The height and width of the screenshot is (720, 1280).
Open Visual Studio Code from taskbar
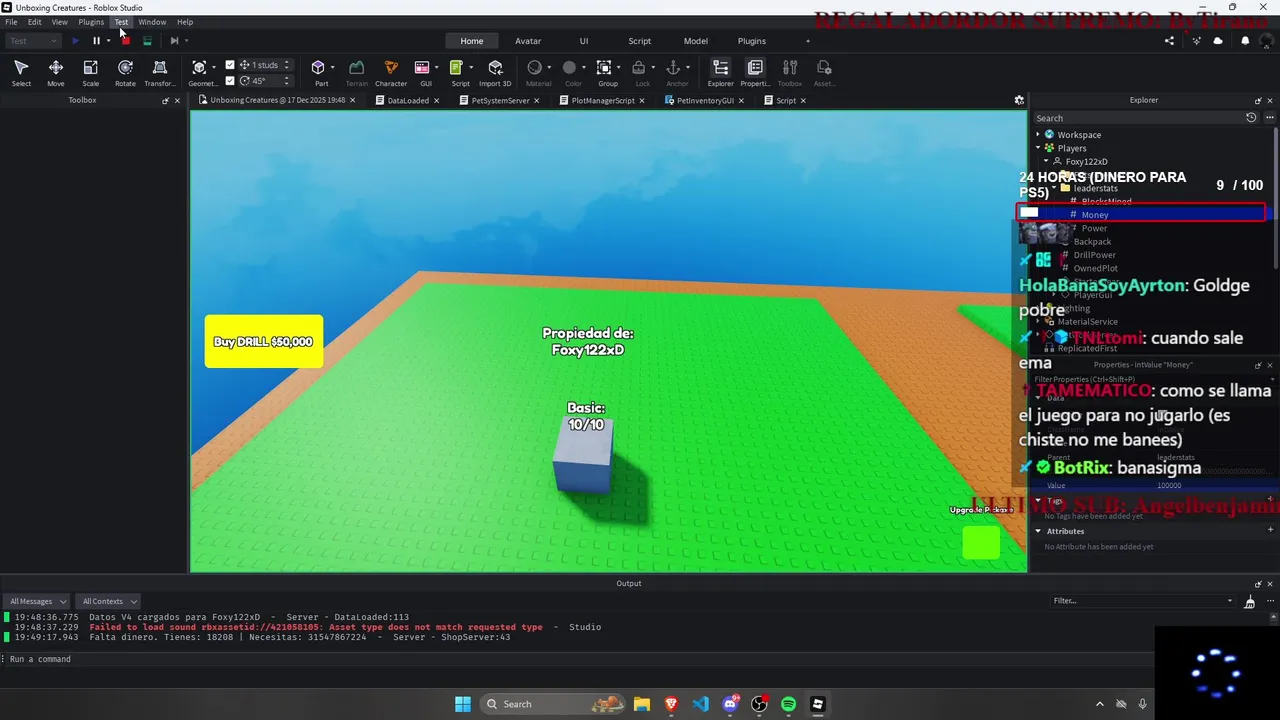point(700,704)
